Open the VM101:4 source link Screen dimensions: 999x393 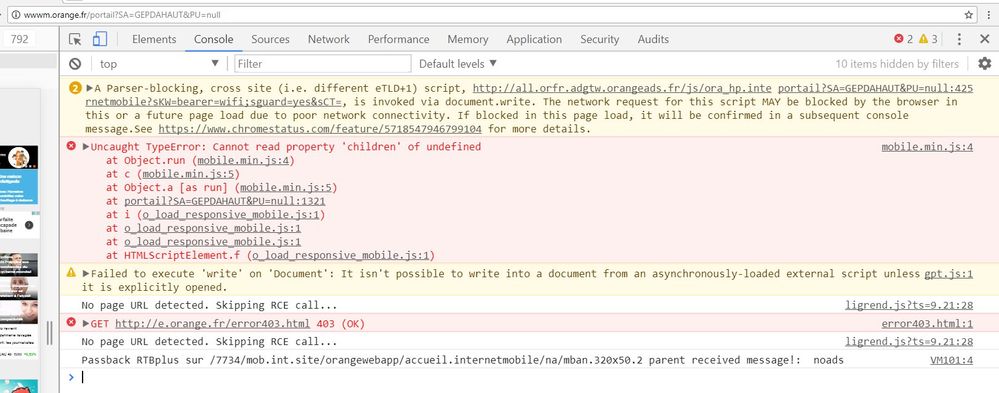click(951, 361)
